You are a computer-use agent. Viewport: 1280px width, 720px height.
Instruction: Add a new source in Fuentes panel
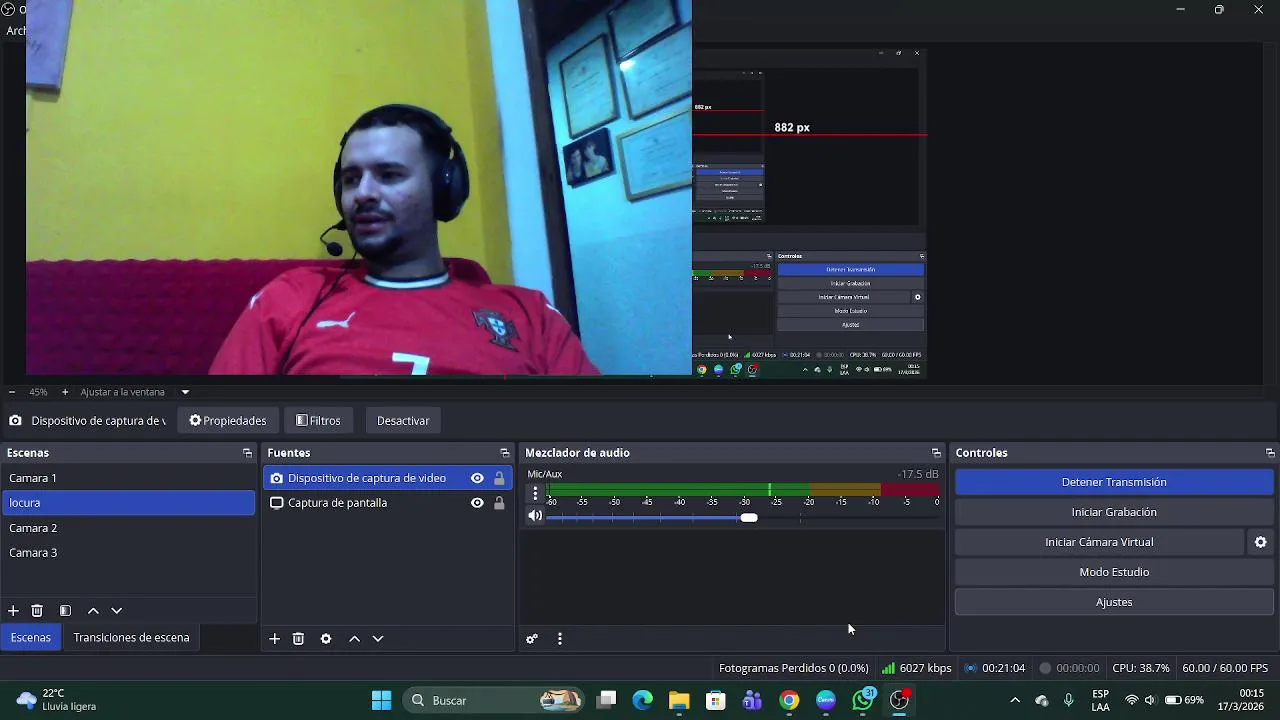[x=274, y=638]
